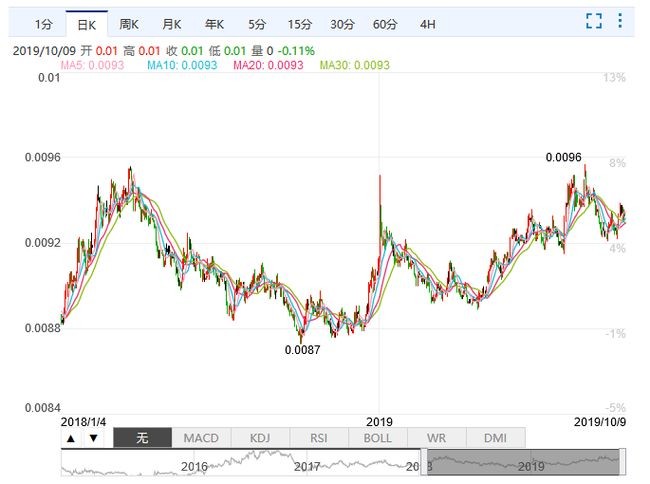Select the 4H timeframe tab
The width and height of the screenshot is (650, 484).
[428, 23]
